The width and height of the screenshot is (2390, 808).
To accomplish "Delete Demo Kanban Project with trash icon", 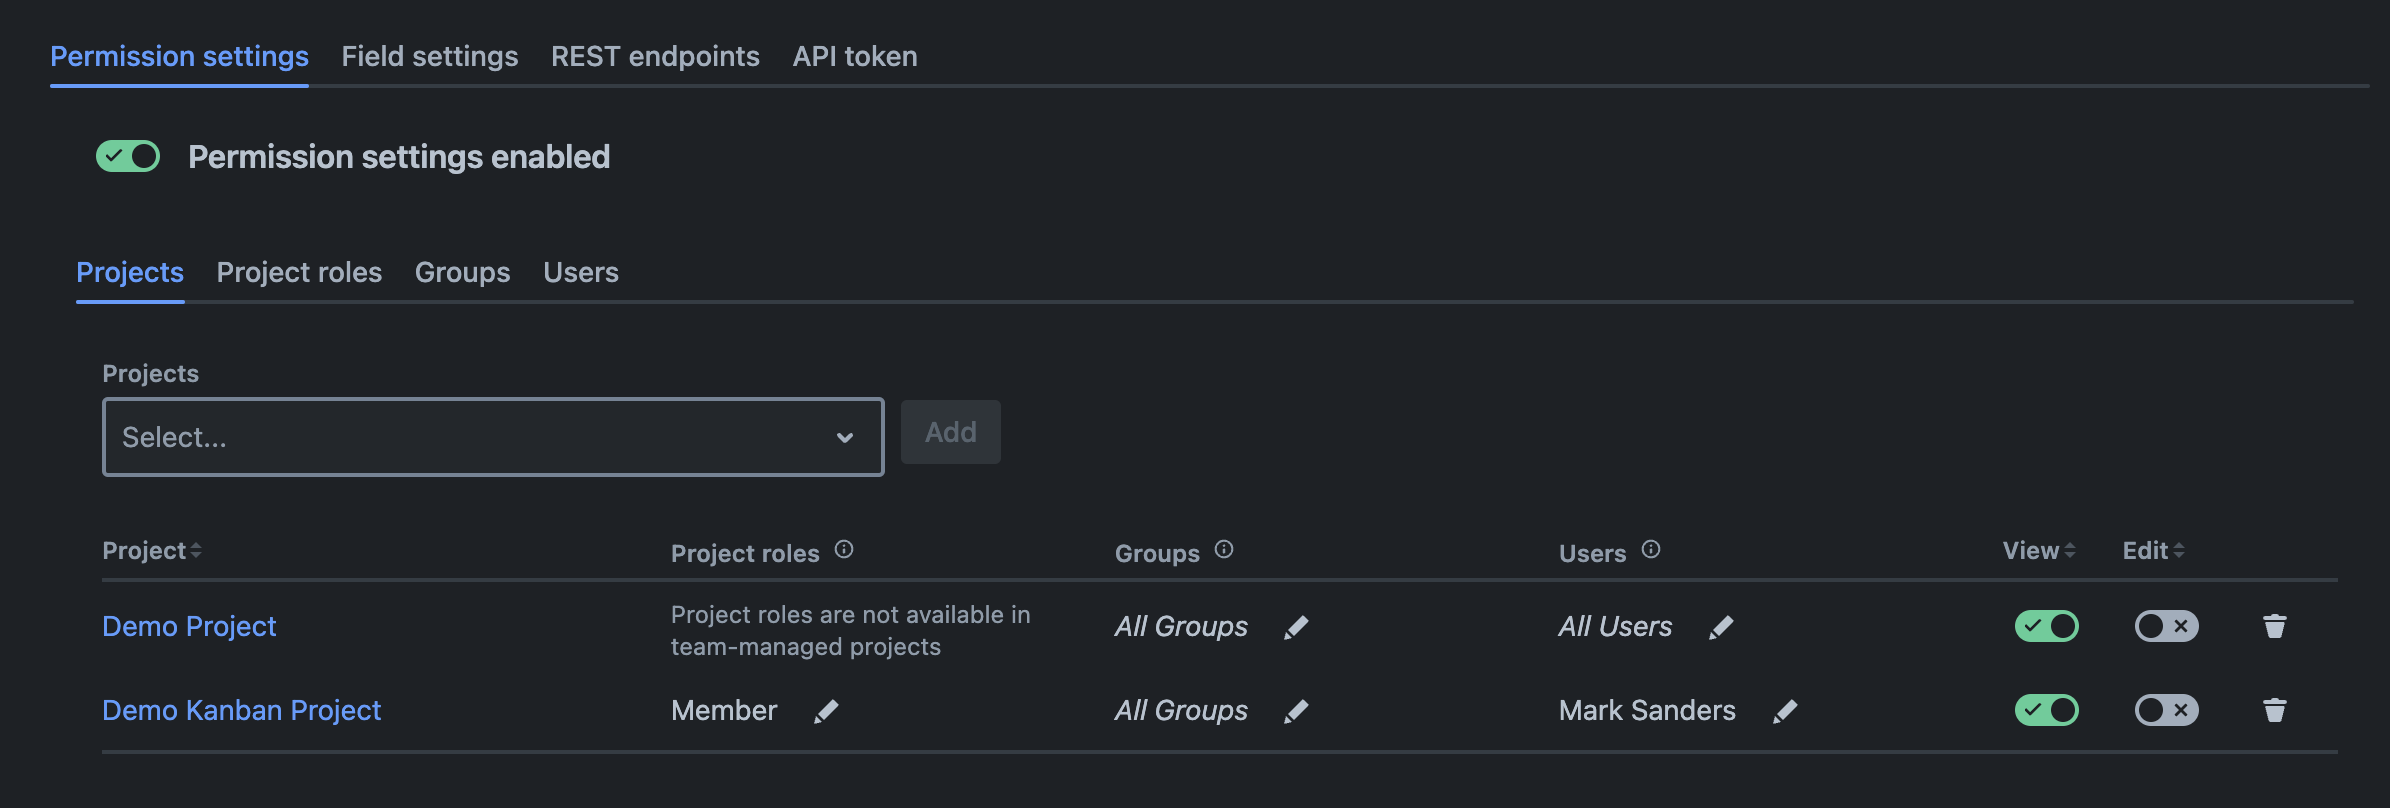I will (2274, 710).
